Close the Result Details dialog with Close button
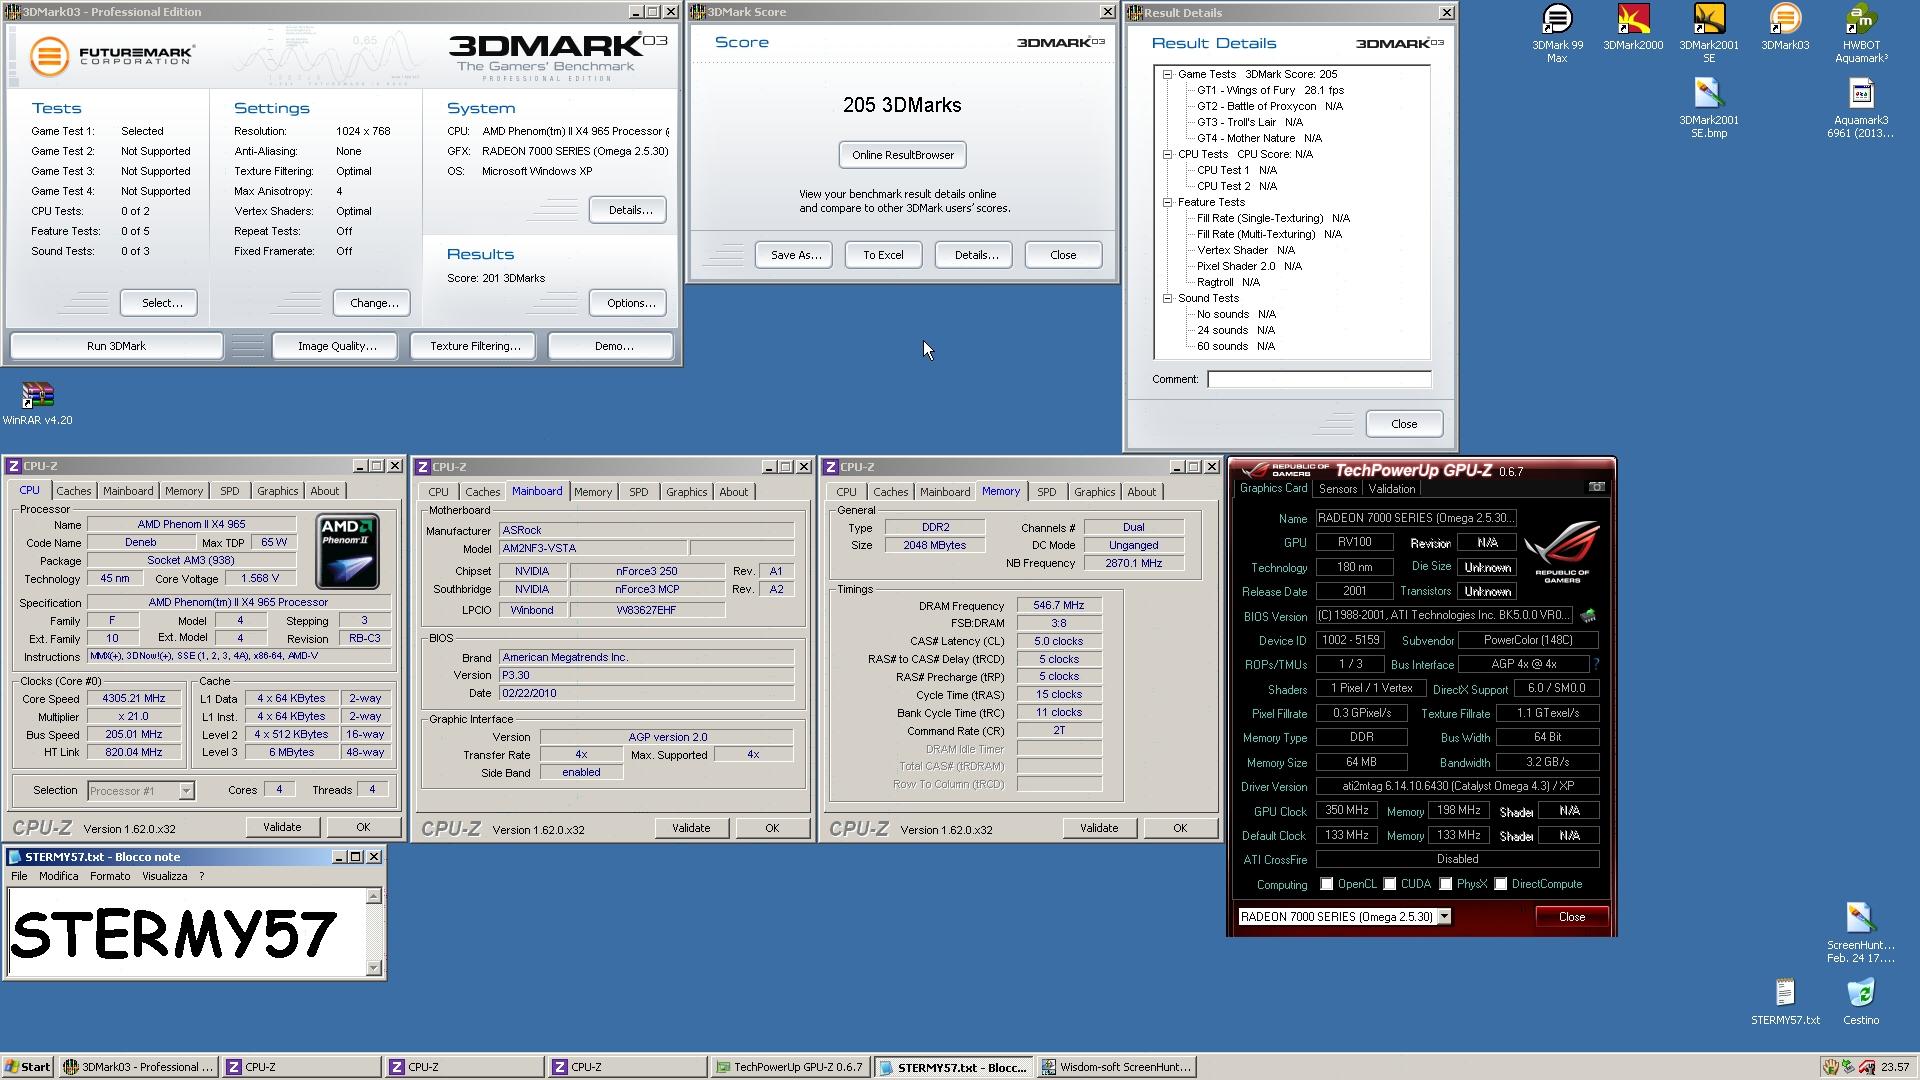The width and height of the screenshot is (1920, 1080). (1404, 424)
